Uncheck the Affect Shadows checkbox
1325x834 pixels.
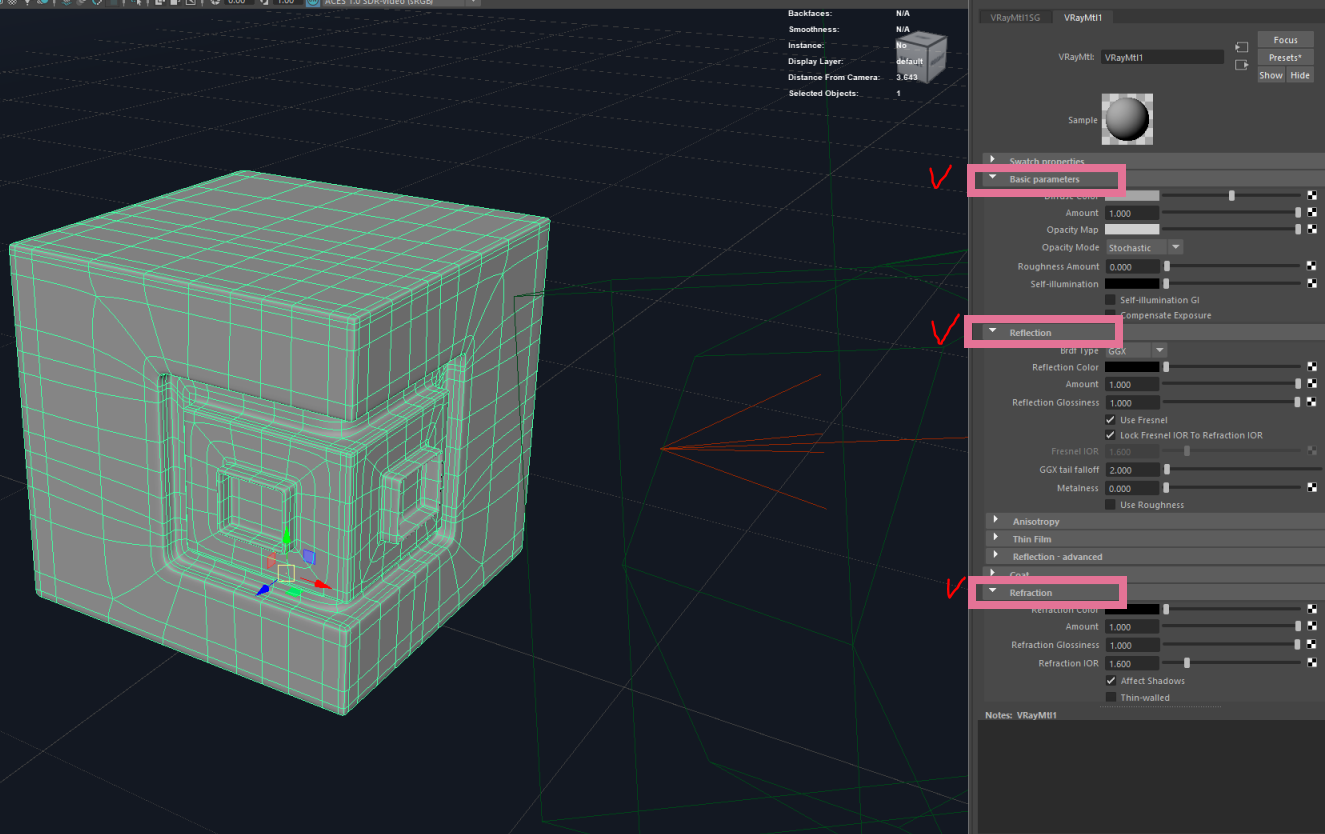[x=1110, y=681]
